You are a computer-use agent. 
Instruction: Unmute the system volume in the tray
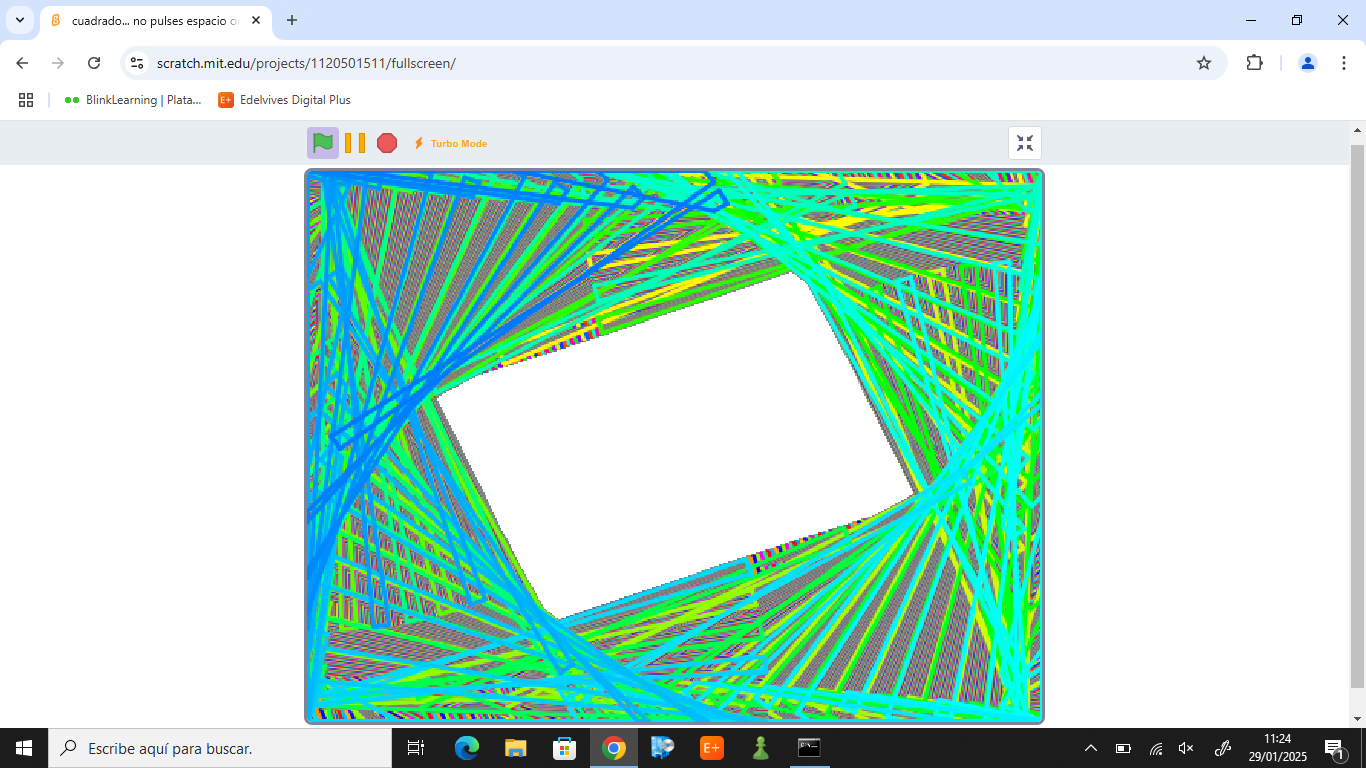coord(1186,748)
